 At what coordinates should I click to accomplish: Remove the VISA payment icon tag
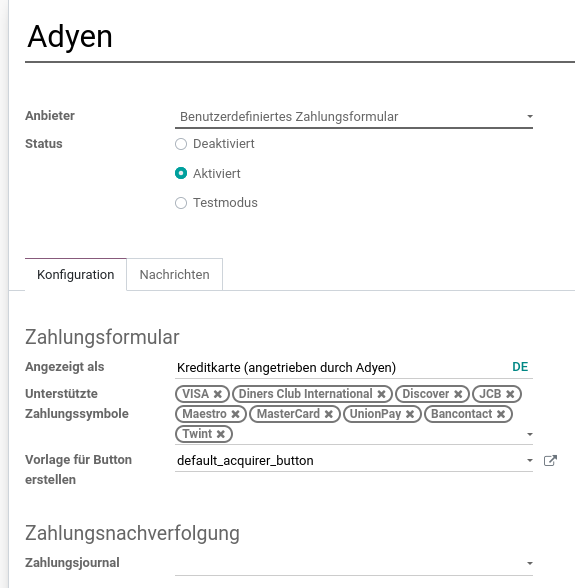218,394
